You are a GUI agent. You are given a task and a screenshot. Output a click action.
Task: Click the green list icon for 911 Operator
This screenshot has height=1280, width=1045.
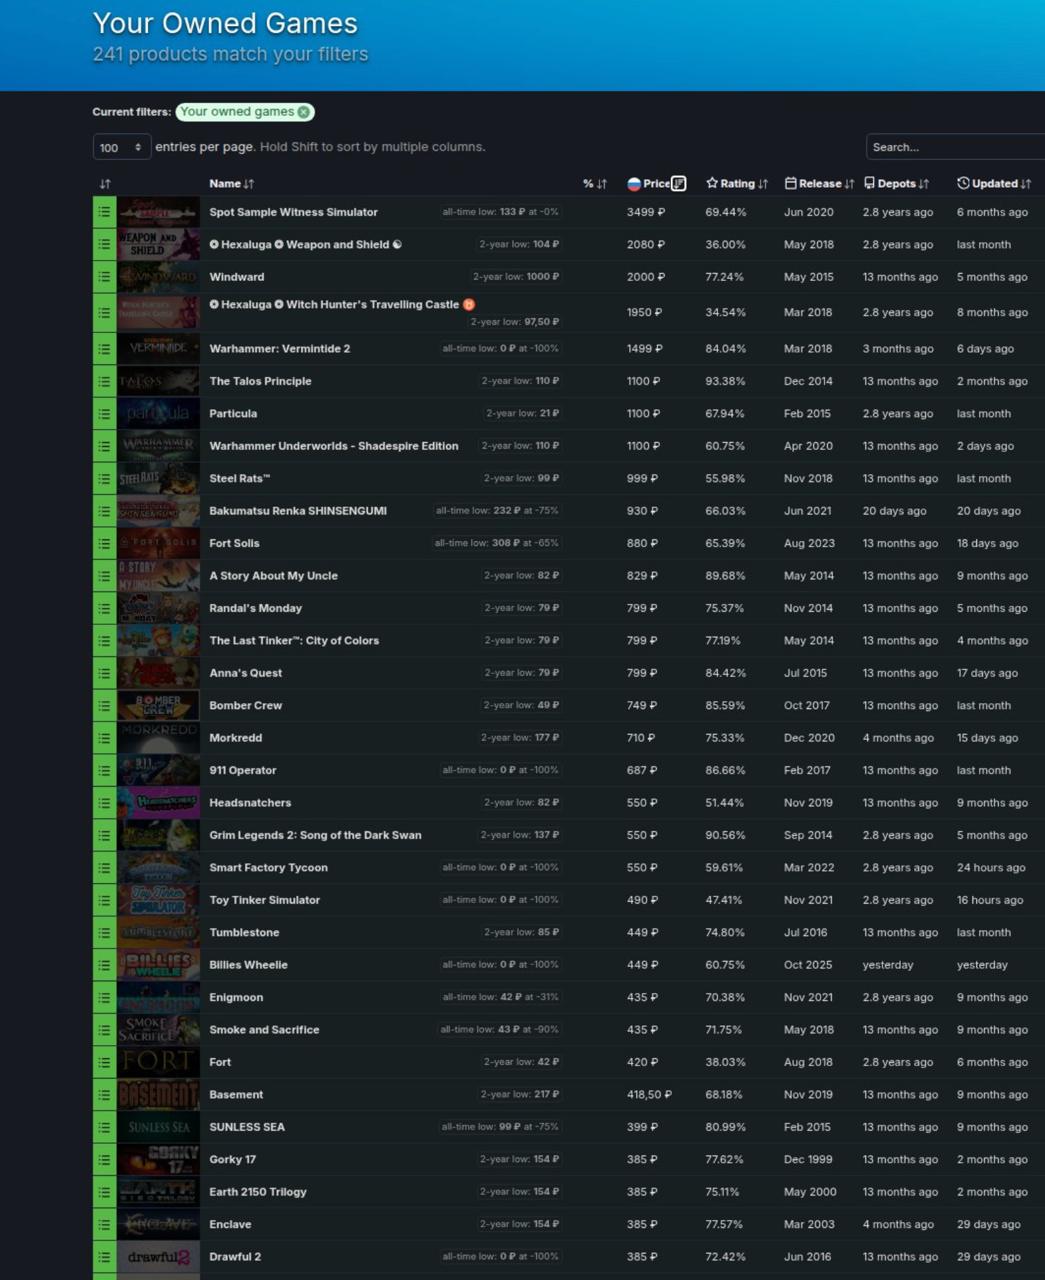[104, 771]
